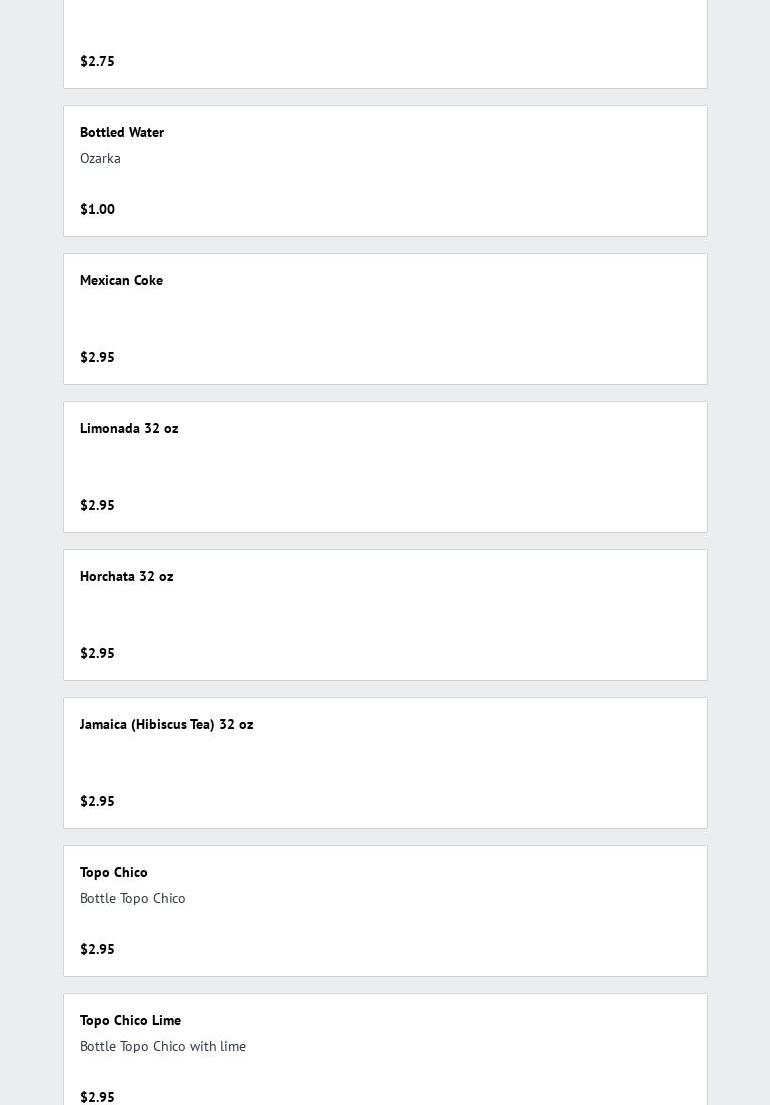Click the Ozarka description text
Screen dimensions: 770x1105
(x=100, y=159)
